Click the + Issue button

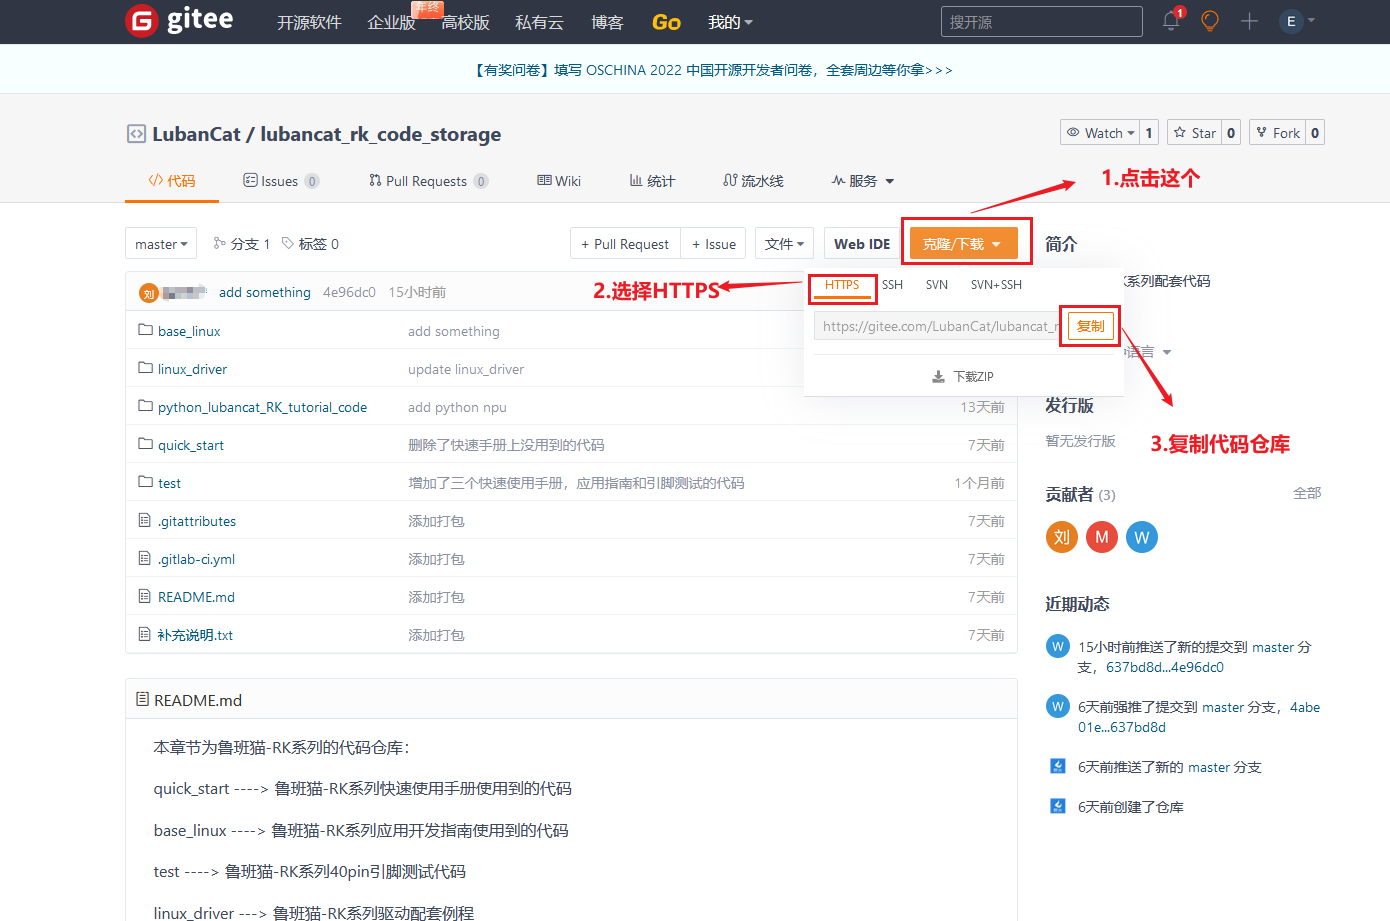click(714, 244)
